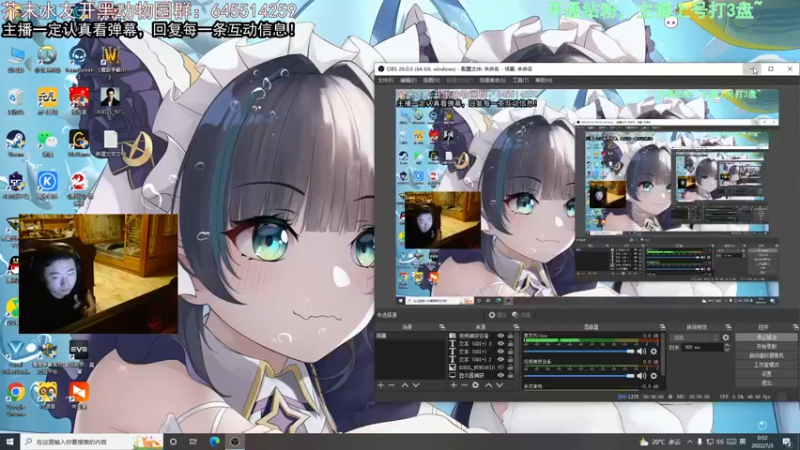Increase the transition duration with the up stepper
Screen dimensions: 800x450
tap(727, 345)
